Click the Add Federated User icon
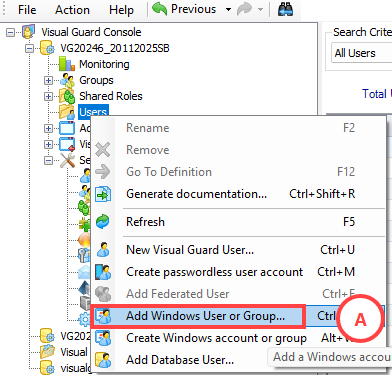The image size is (392, 375). click(x=103, y=294)
